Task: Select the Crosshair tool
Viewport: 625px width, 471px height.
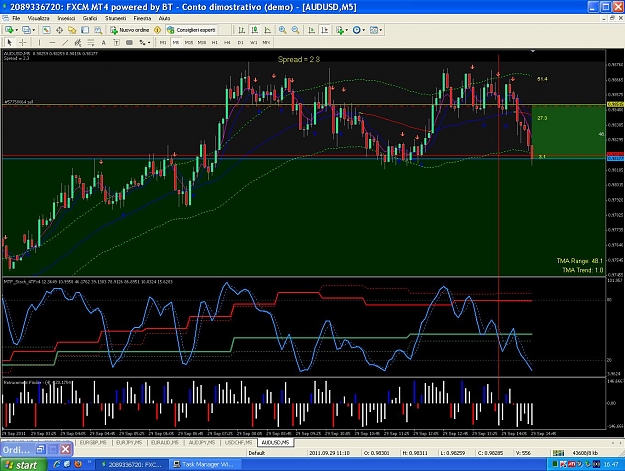Action: click(23, 42)
